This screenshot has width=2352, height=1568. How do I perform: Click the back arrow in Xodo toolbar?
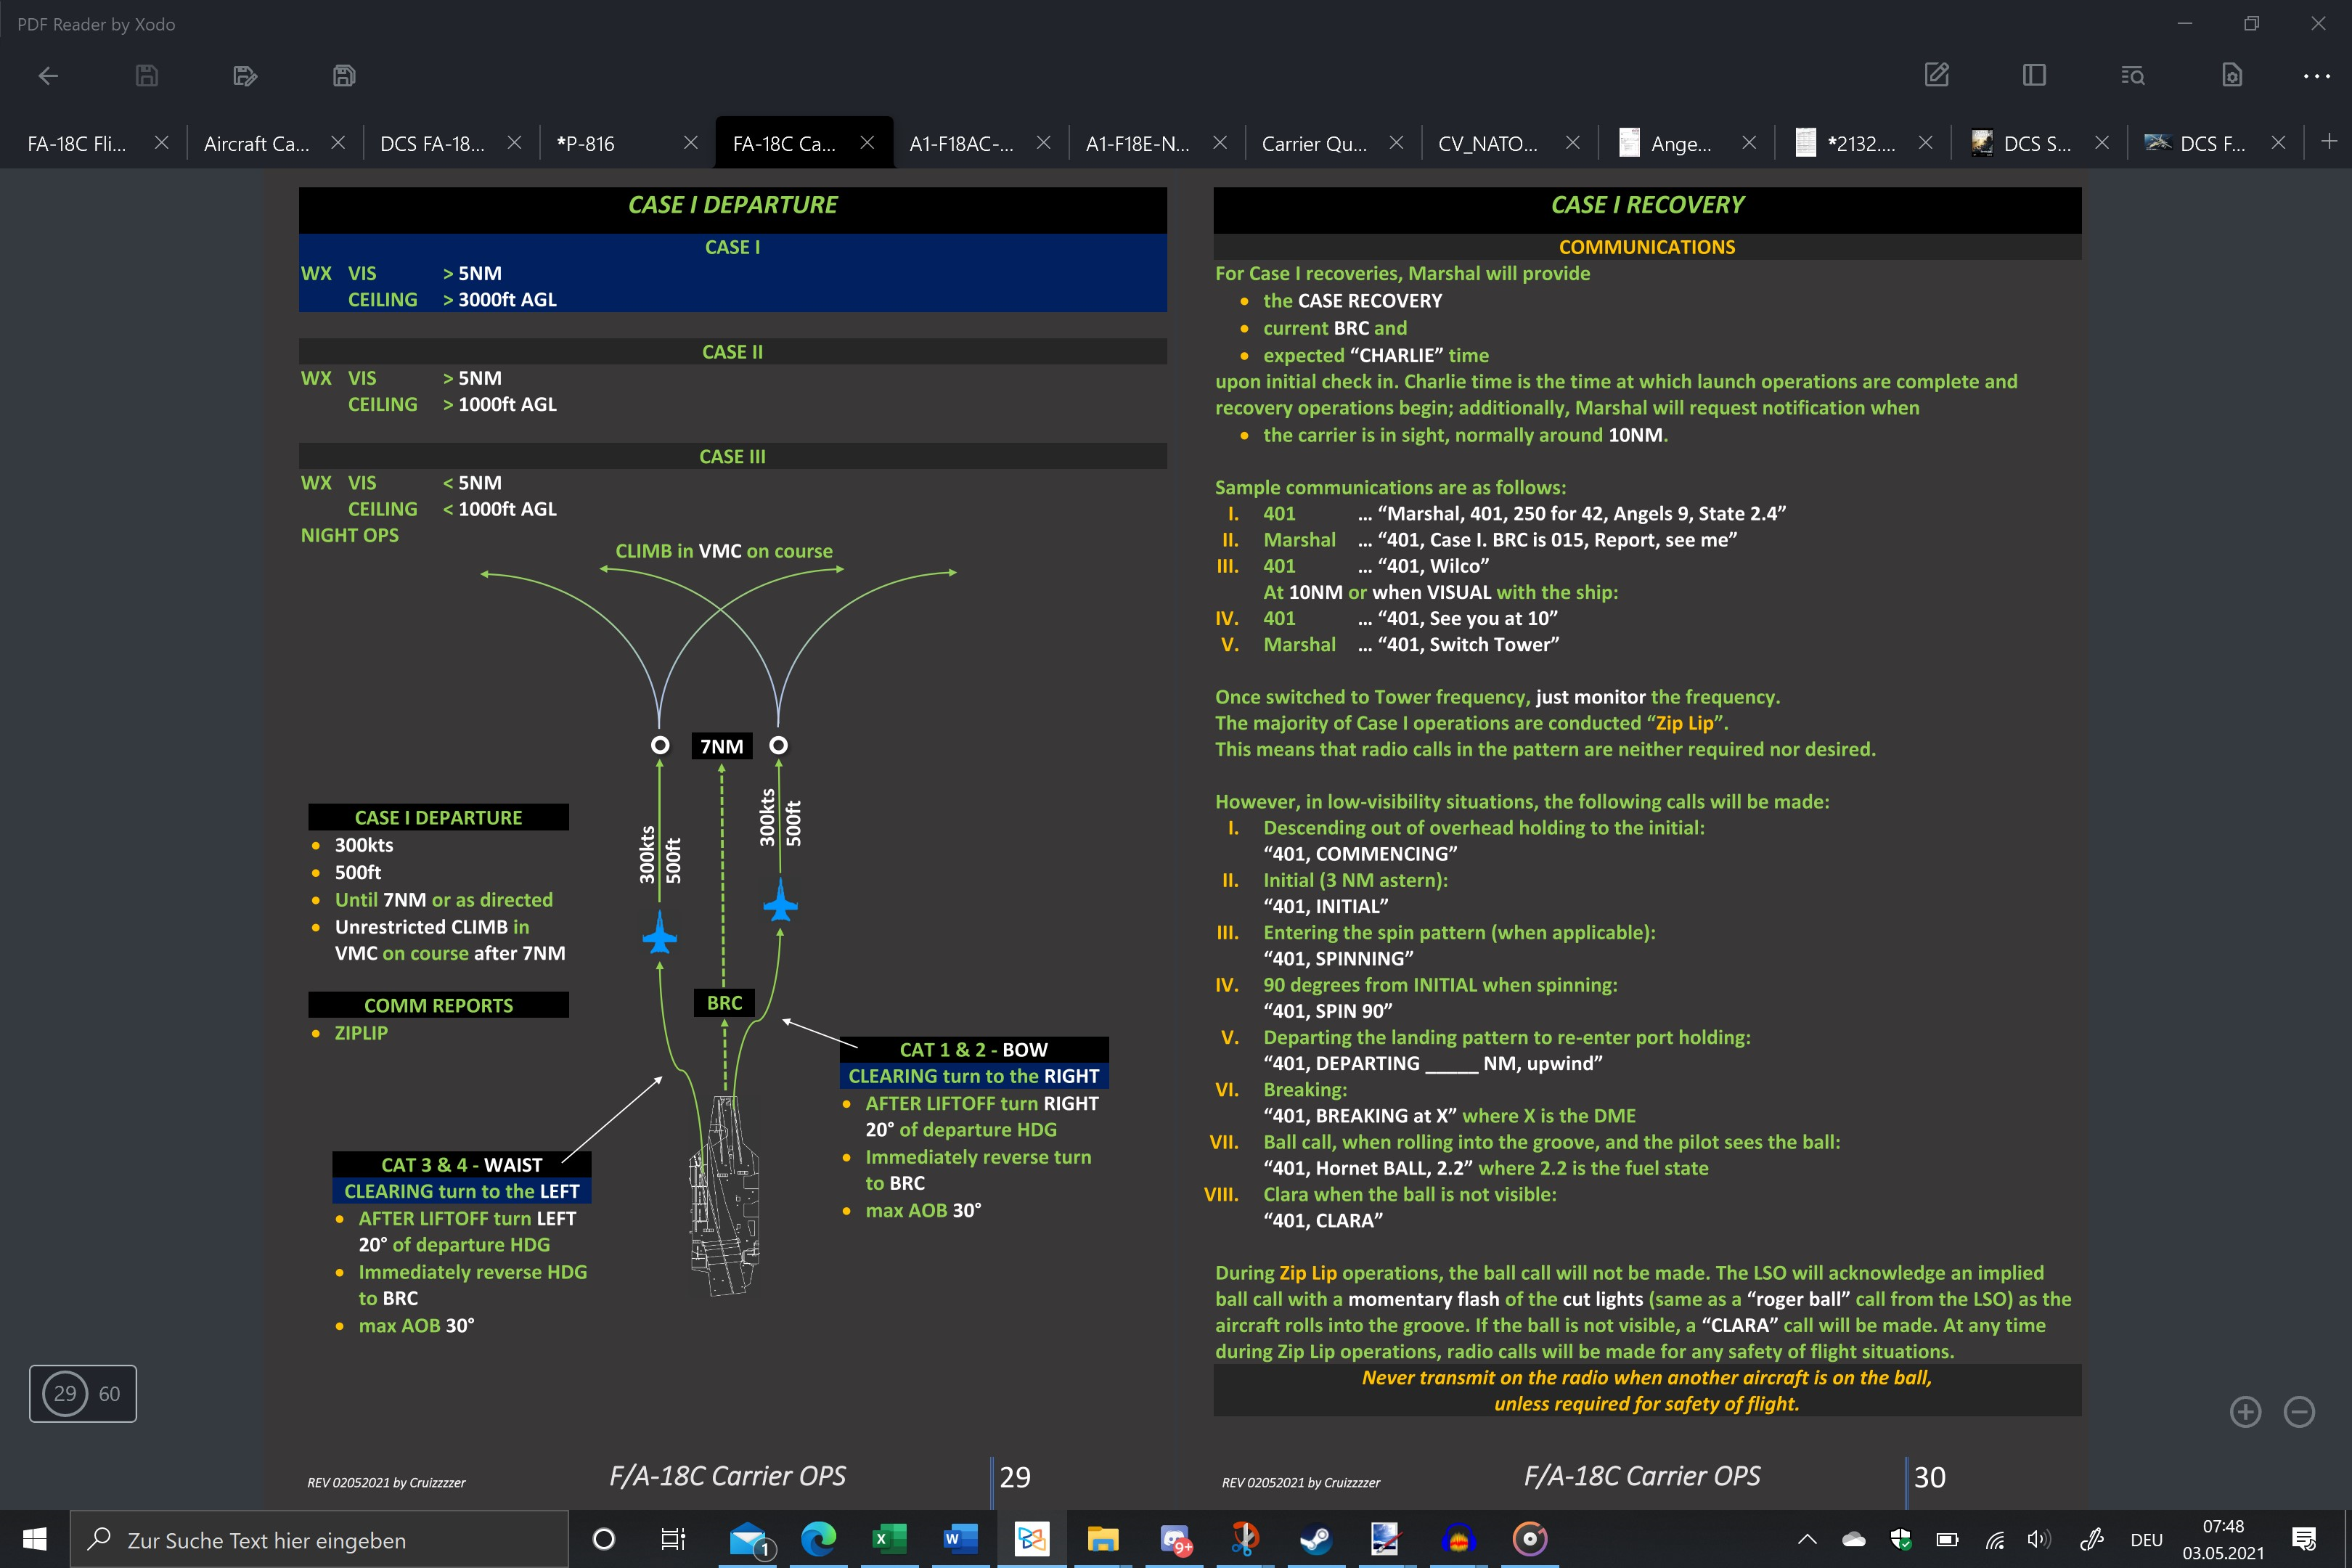click(48, 76)
